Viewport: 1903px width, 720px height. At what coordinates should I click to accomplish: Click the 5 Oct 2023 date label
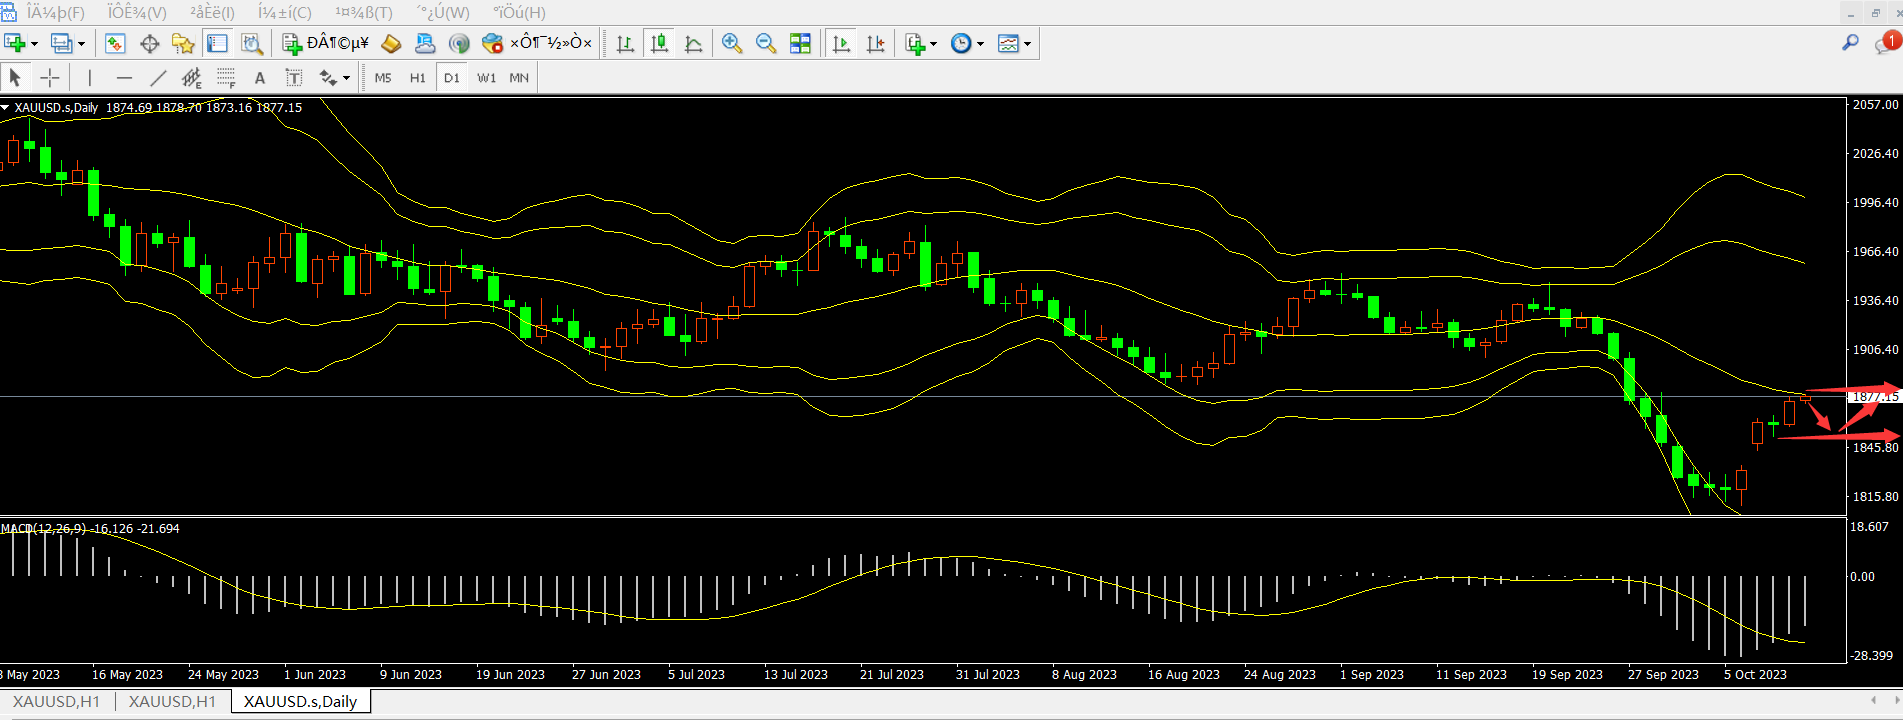pyautogui.click(x=1755, y=675)
